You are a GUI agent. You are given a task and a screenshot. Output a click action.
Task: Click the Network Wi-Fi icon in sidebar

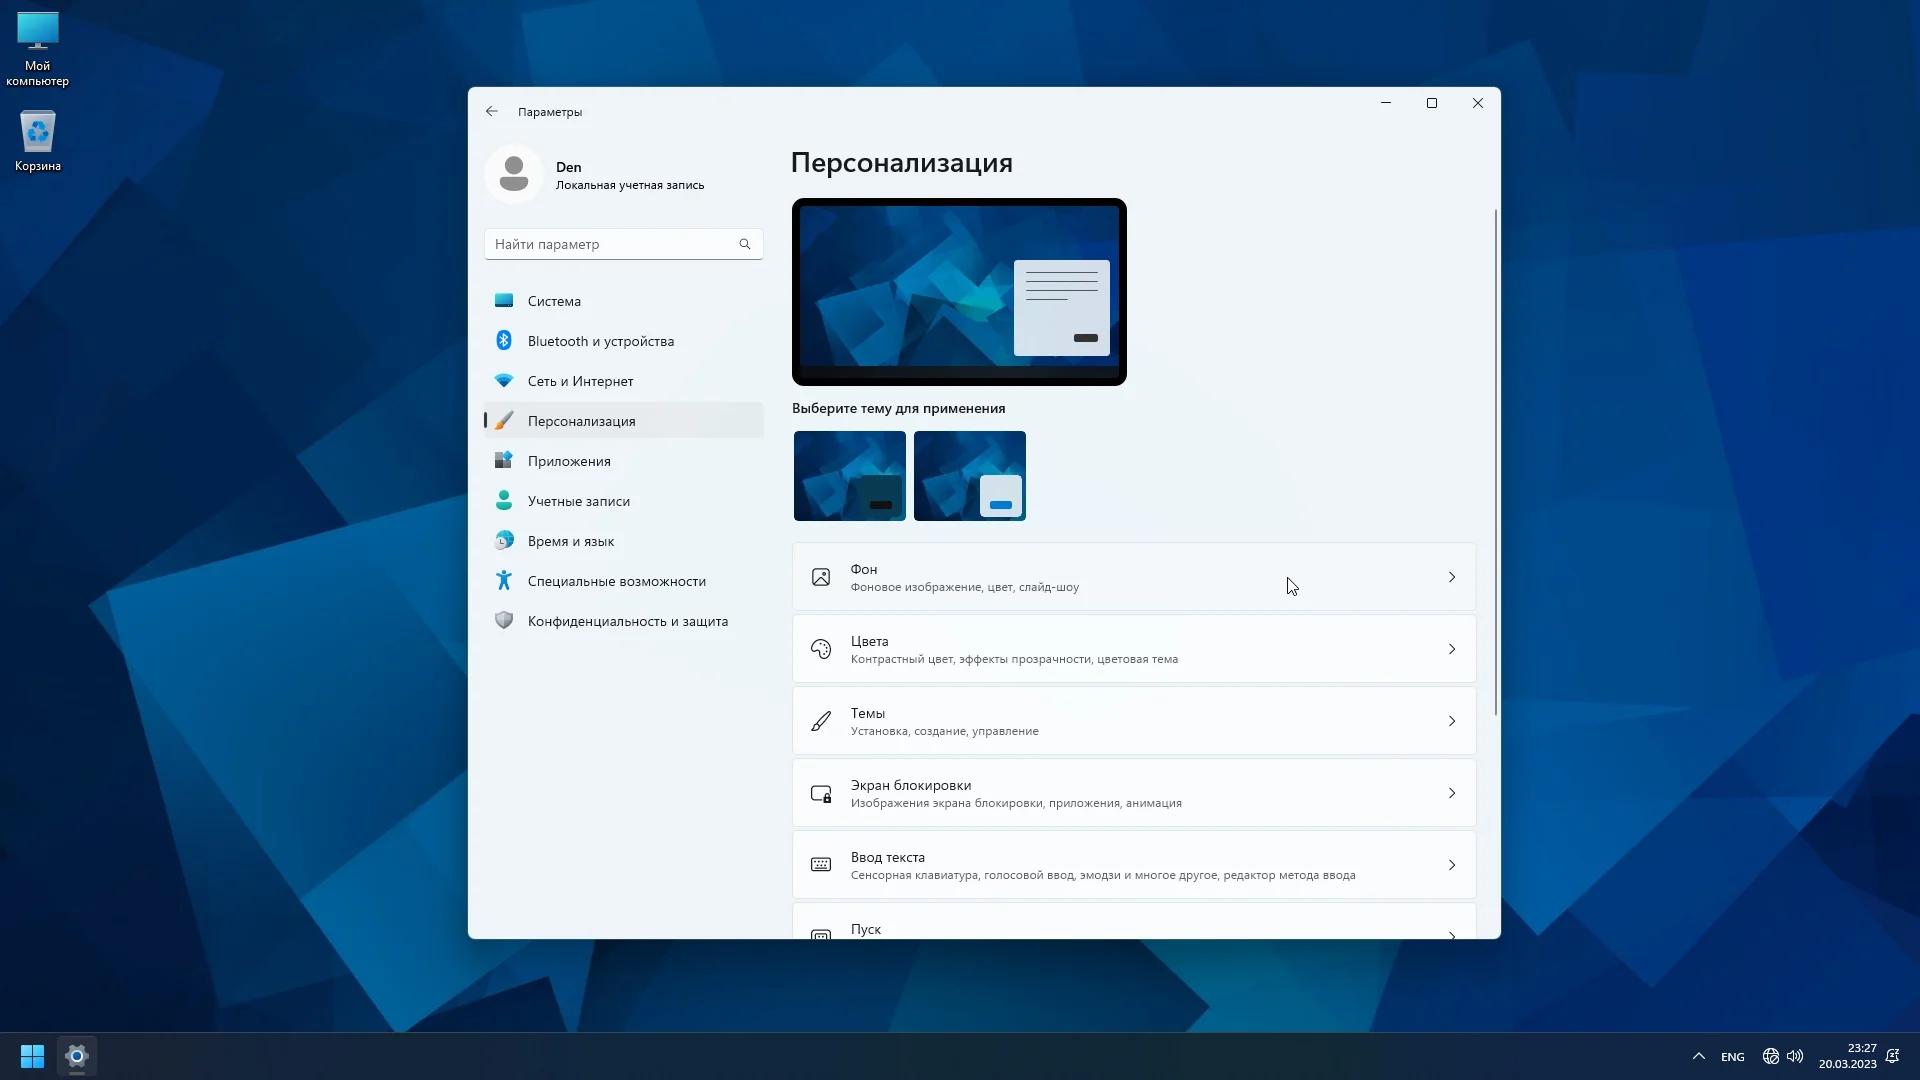click(504, 381)
